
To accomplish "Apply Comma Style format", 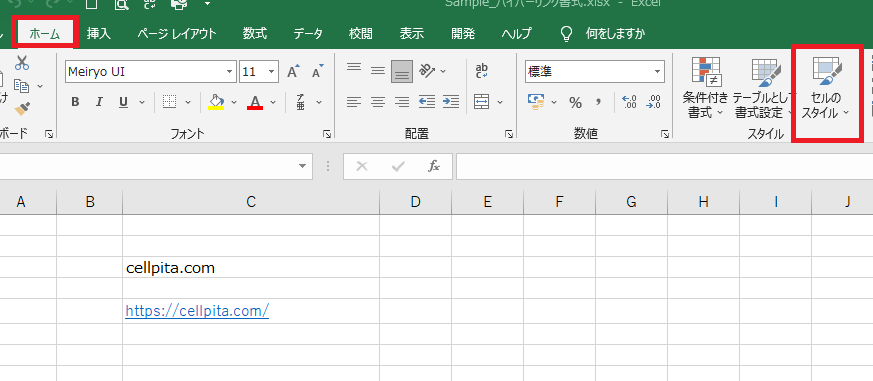I will pyautogui.click(x=599, y=102).
